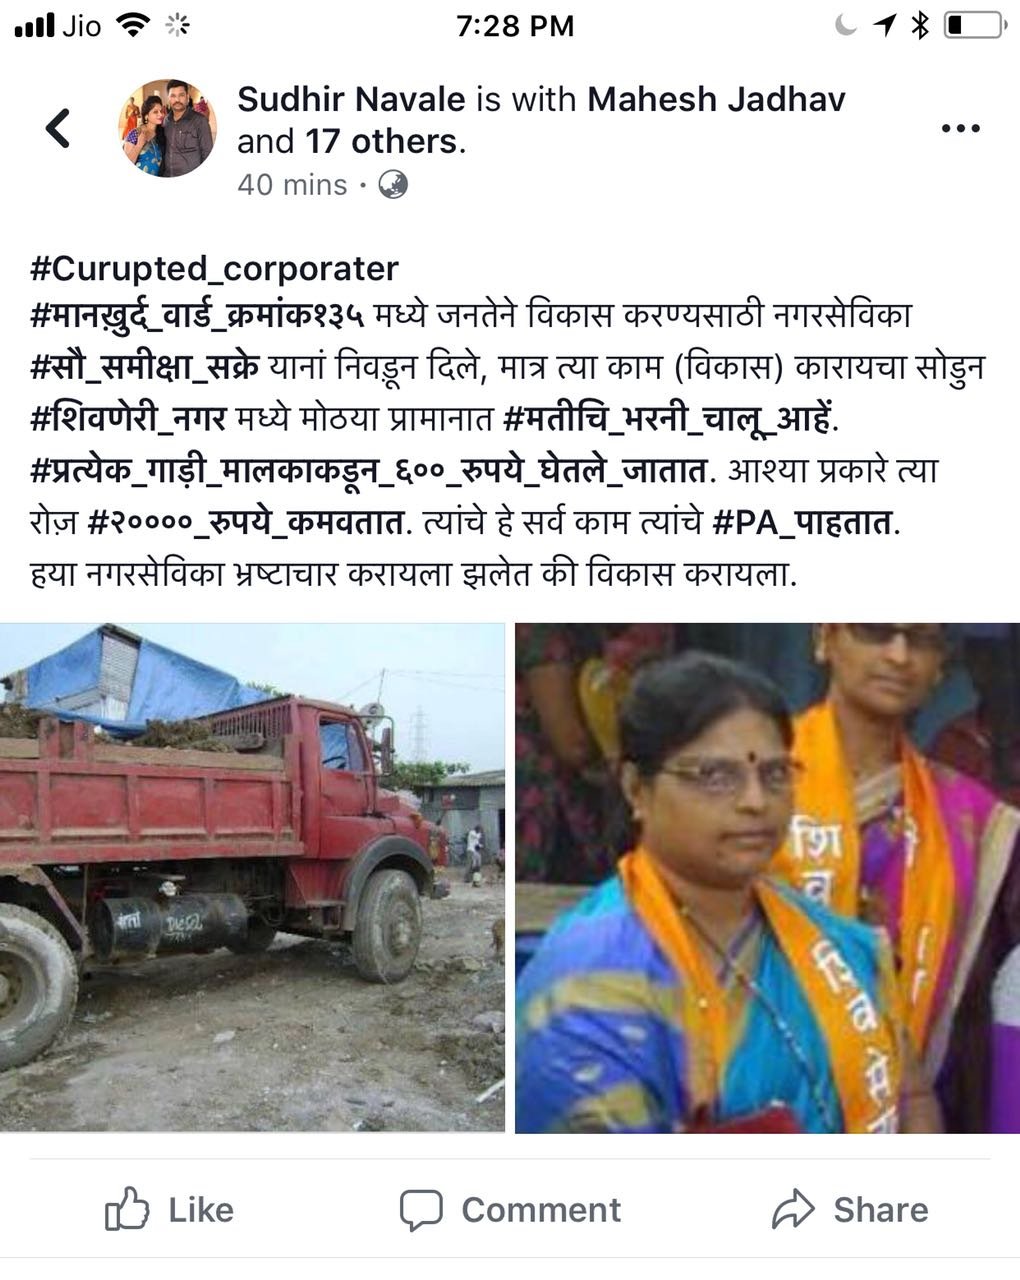Click the 40 mins timestamp
This screenshot has height=1280, width=1020.
(292, 185)
